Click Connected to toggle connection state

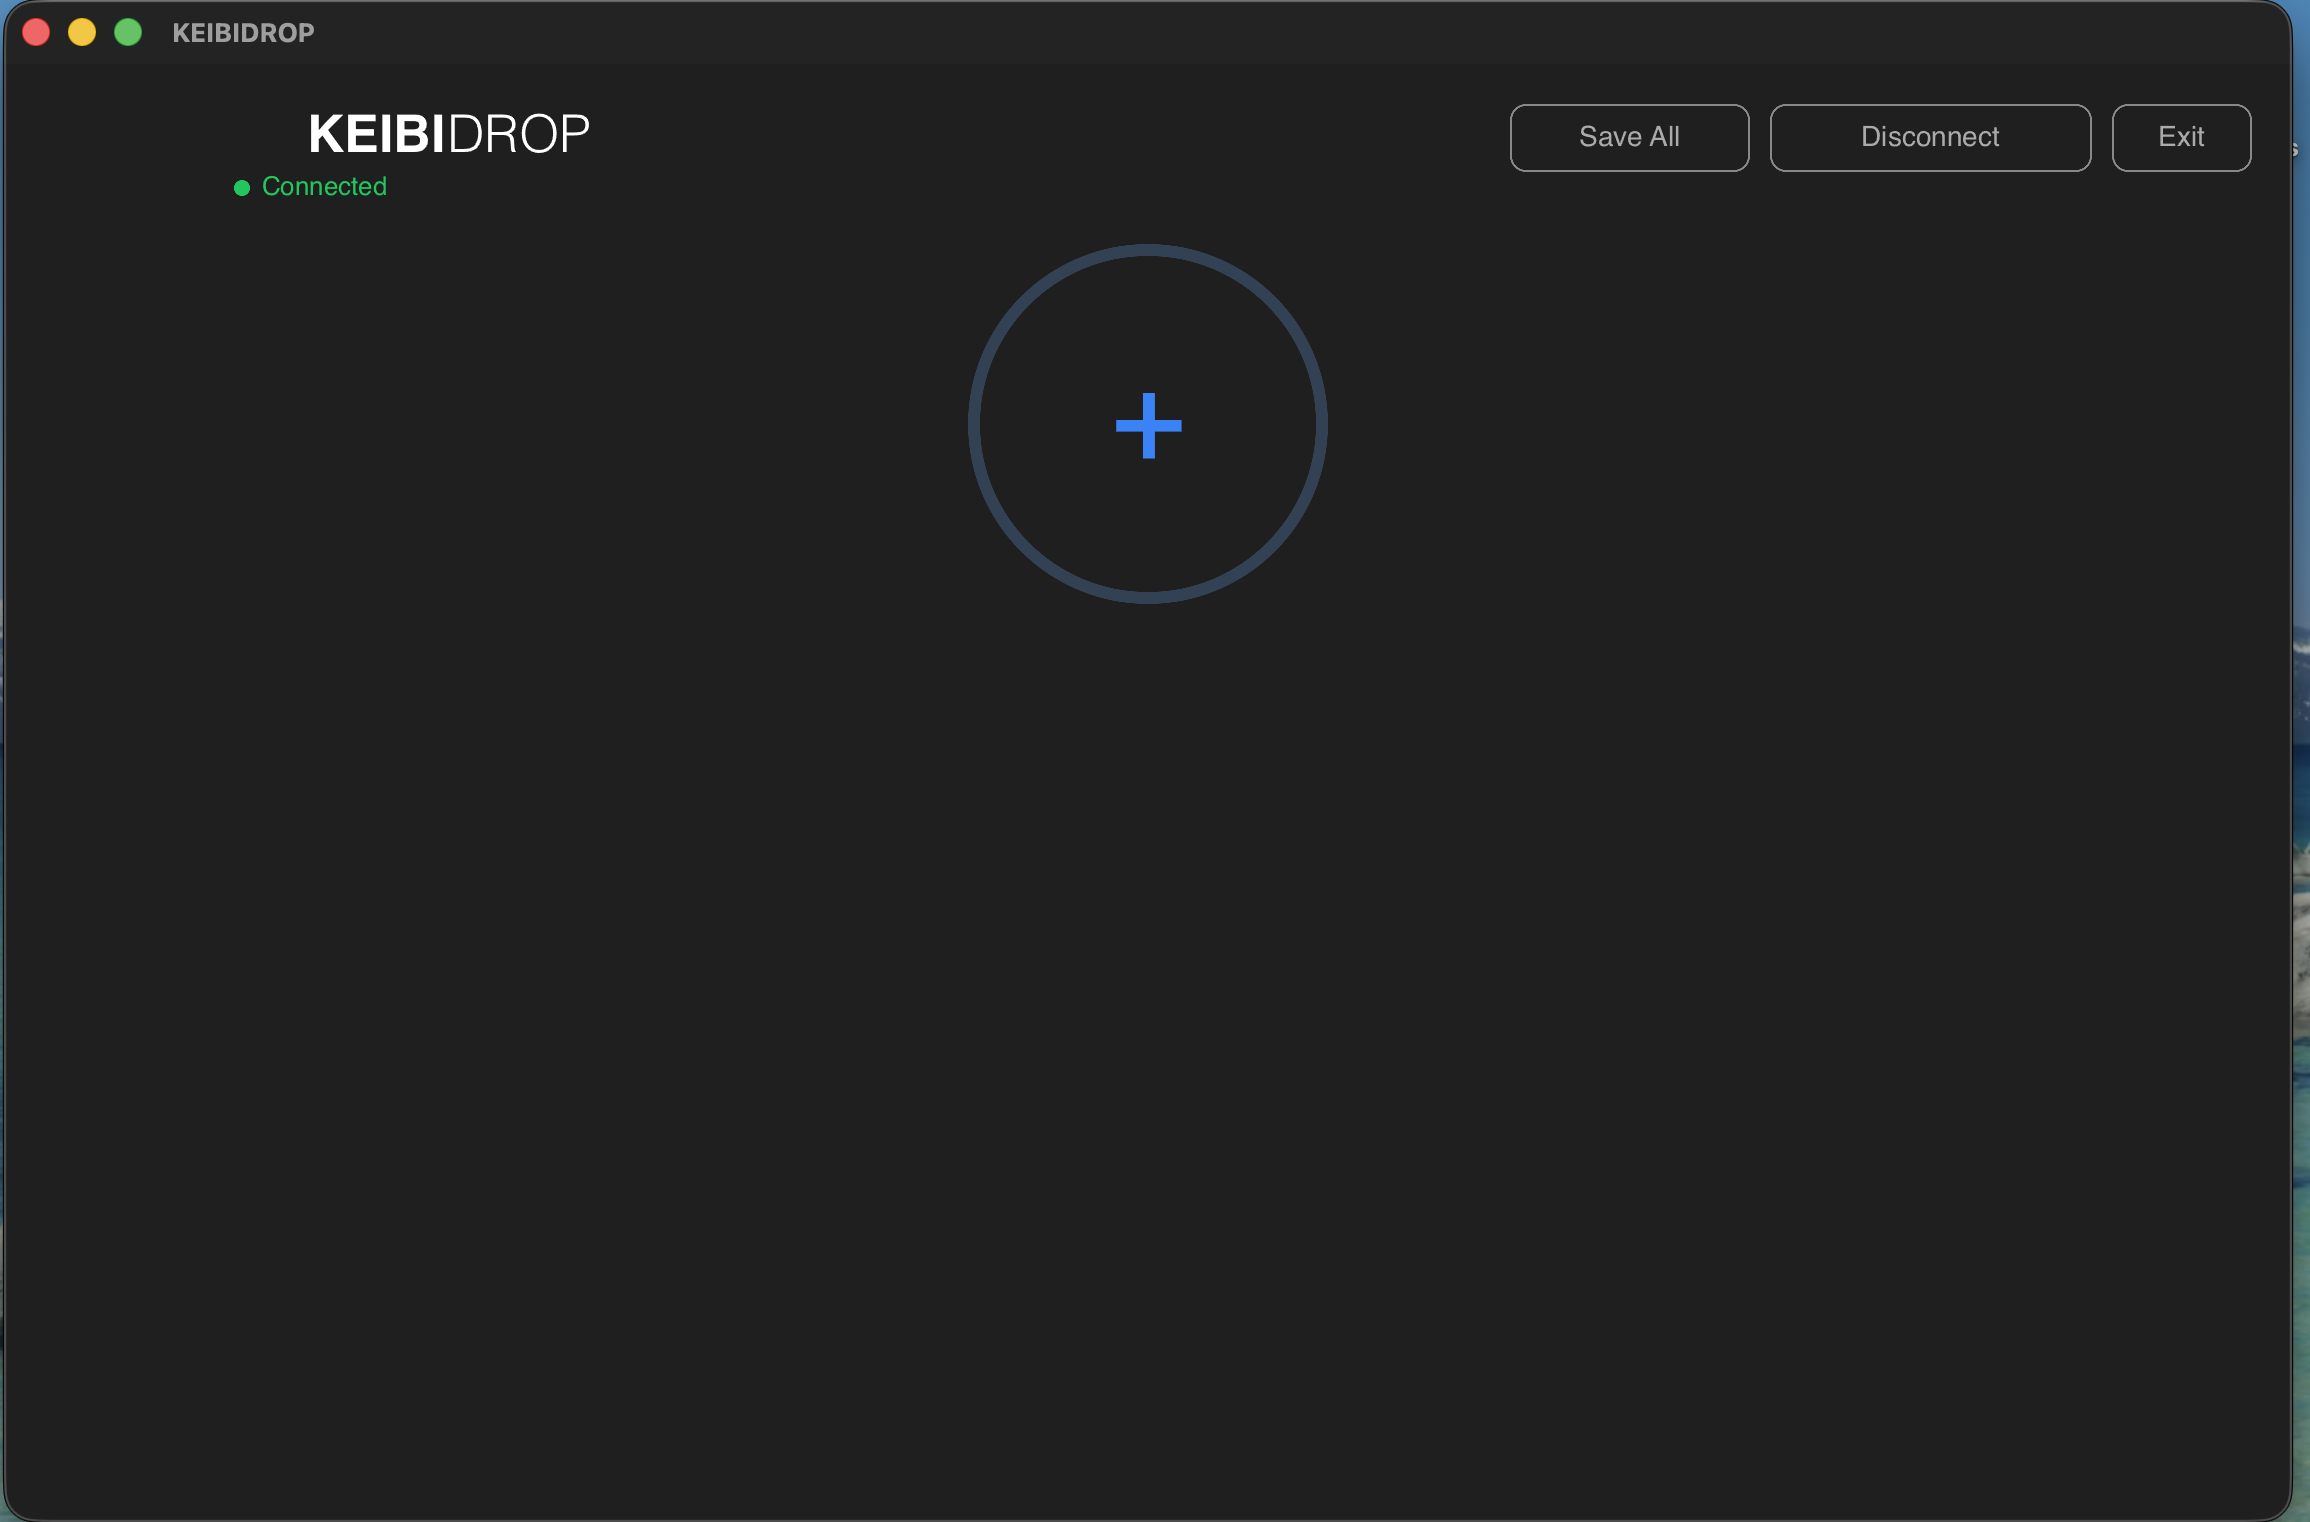tap(323, 186)
